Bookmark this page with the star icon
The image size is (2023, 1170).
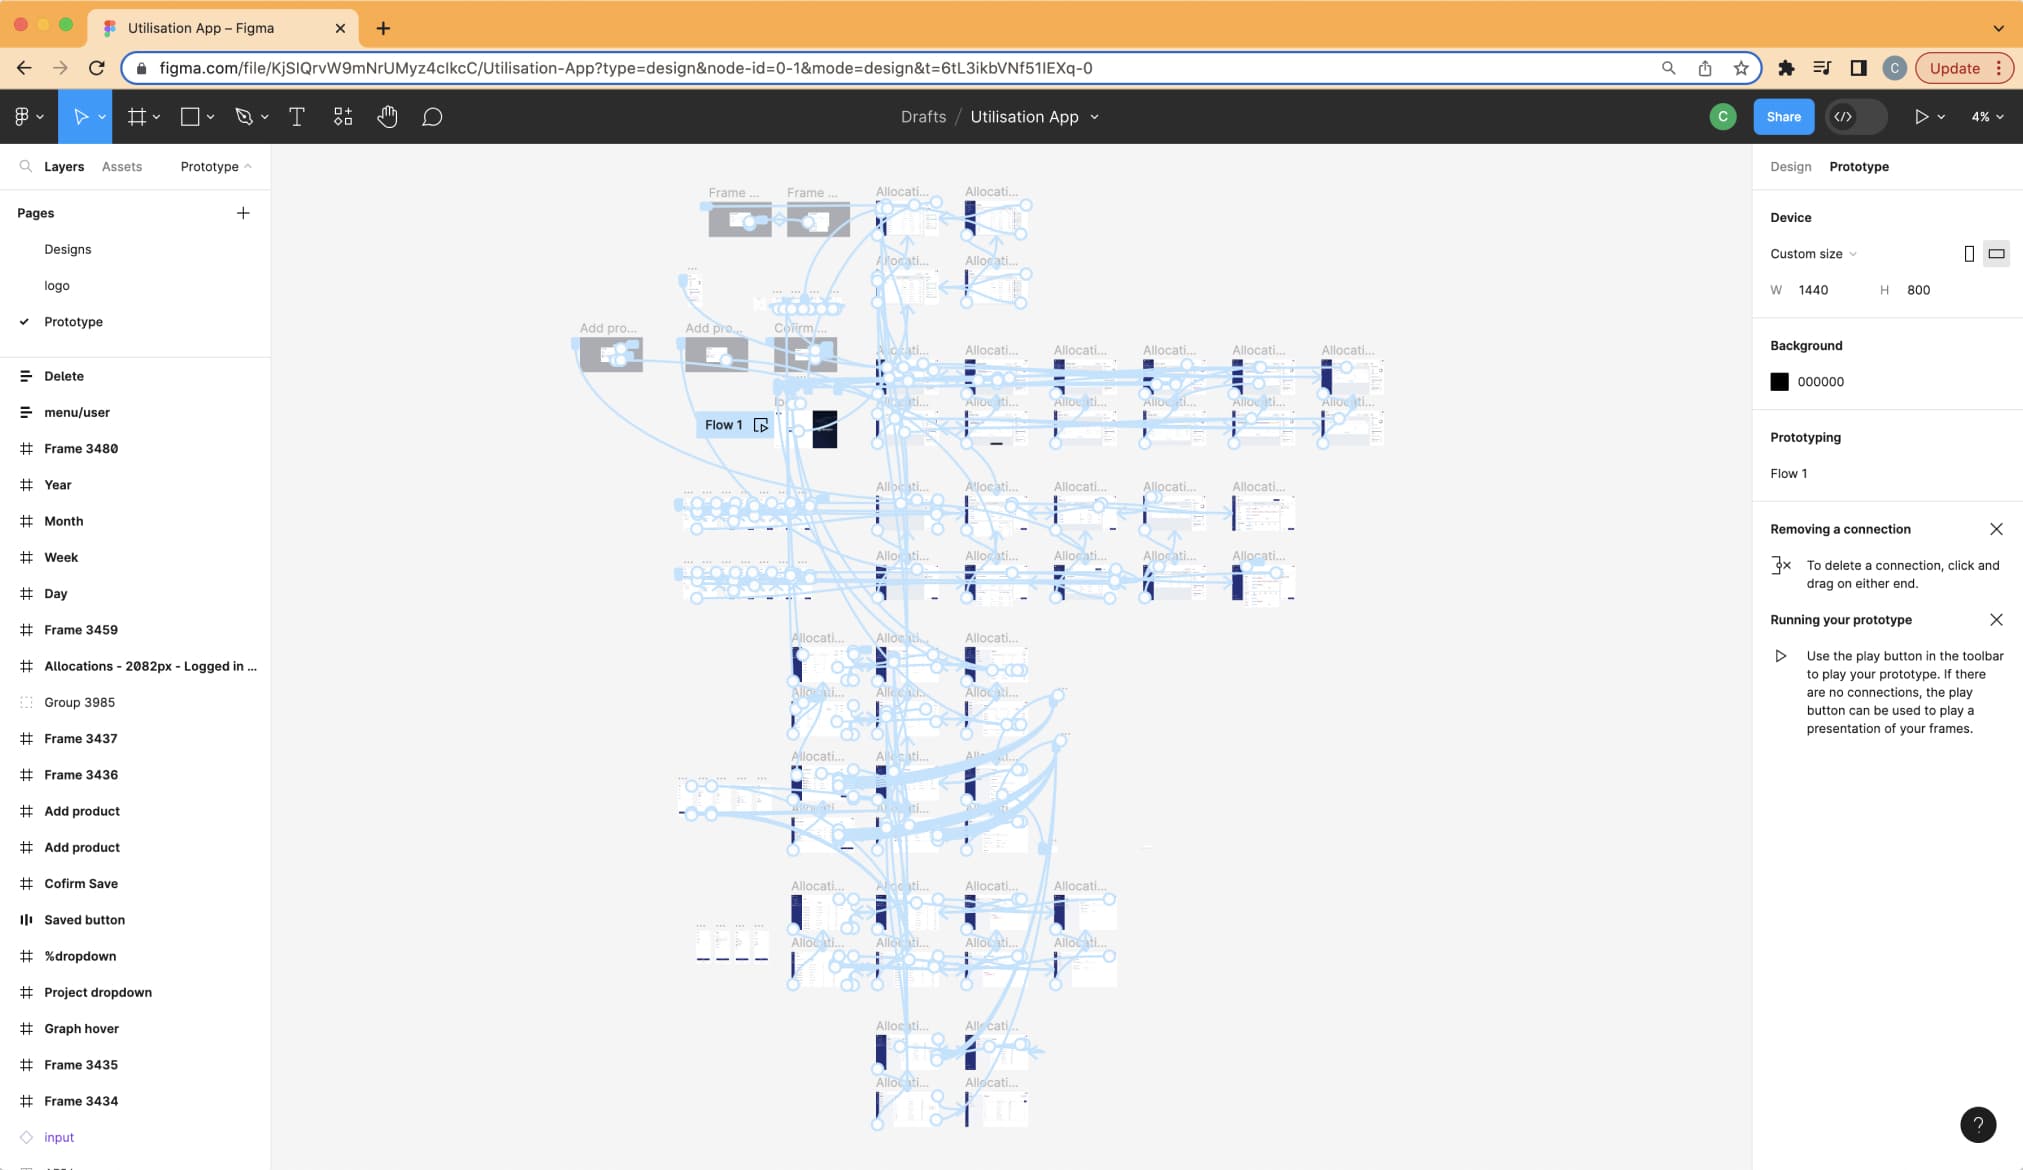1741,68
